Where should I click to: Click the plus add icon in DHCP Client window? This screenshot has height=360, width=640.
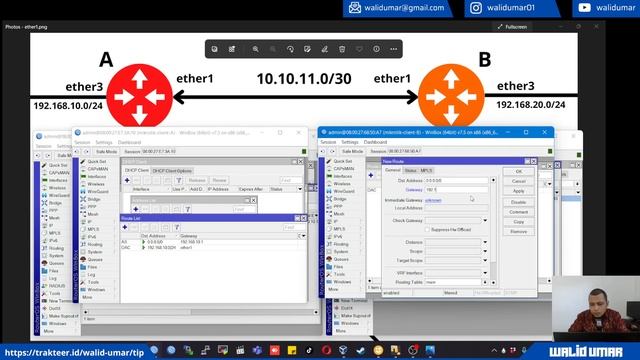point(127,180)
